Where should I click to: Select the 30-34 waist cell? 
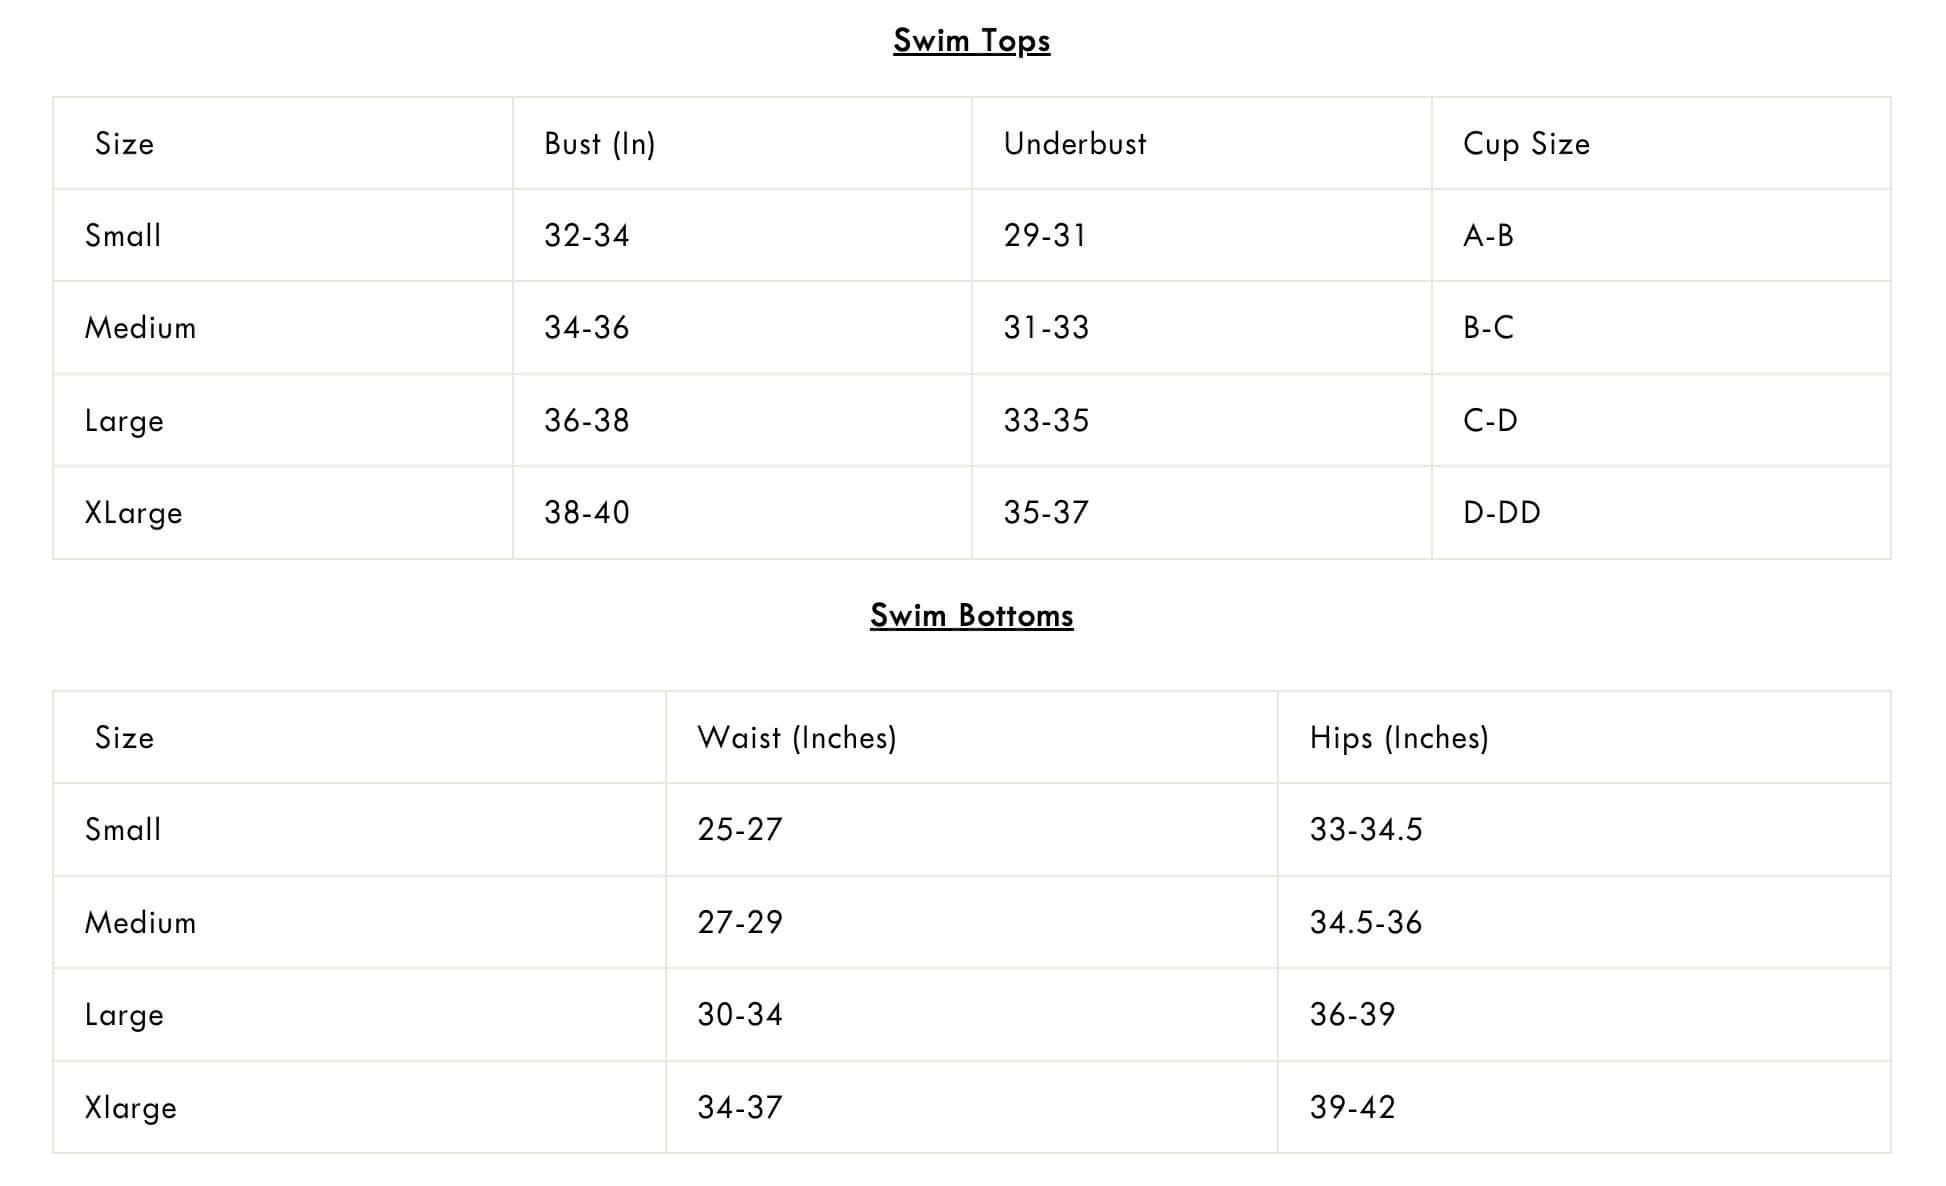click(x=740, y=1015)
